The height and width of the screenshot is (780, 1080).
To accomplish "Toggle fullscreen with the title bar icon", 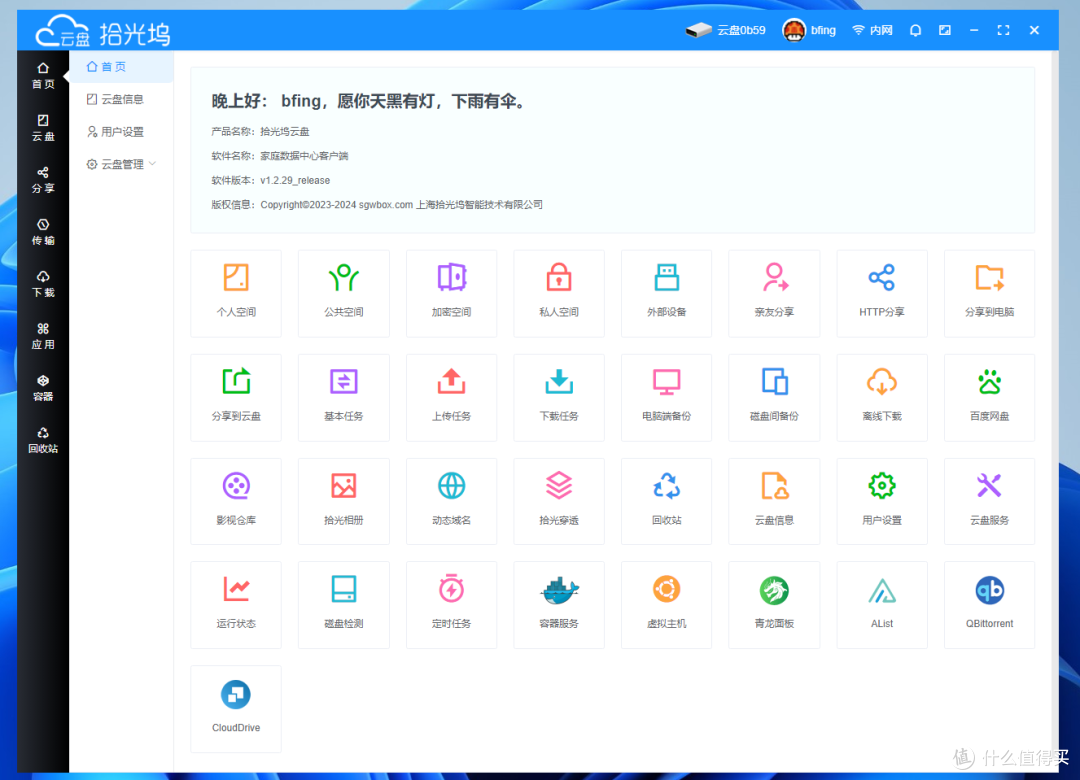I will pyautogui.click(x=1004, y=30).
